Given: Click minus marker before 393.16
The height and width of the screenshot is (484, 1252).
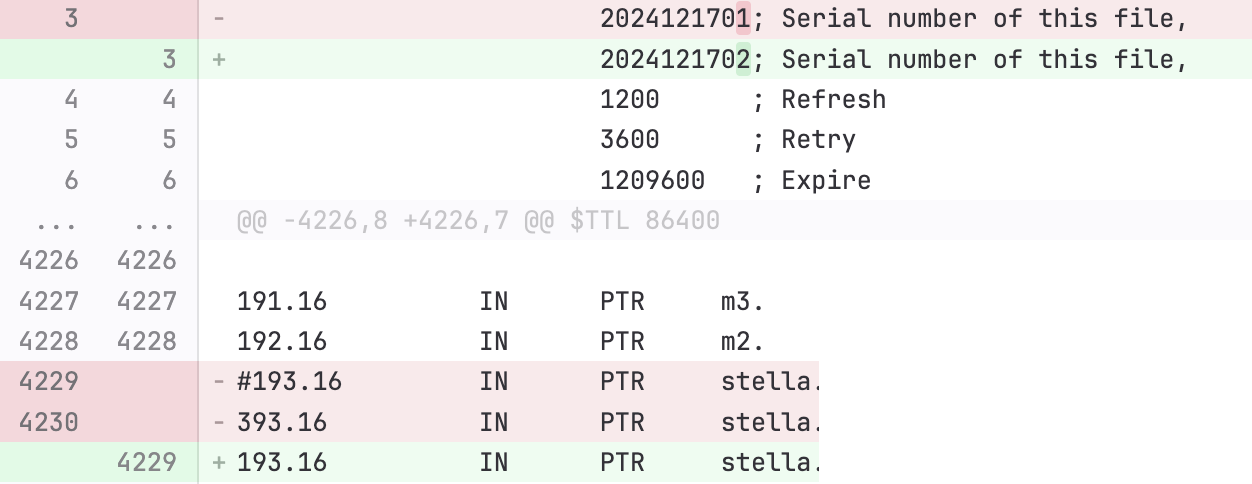Looking at the screenshot, I should pos(219,422).
